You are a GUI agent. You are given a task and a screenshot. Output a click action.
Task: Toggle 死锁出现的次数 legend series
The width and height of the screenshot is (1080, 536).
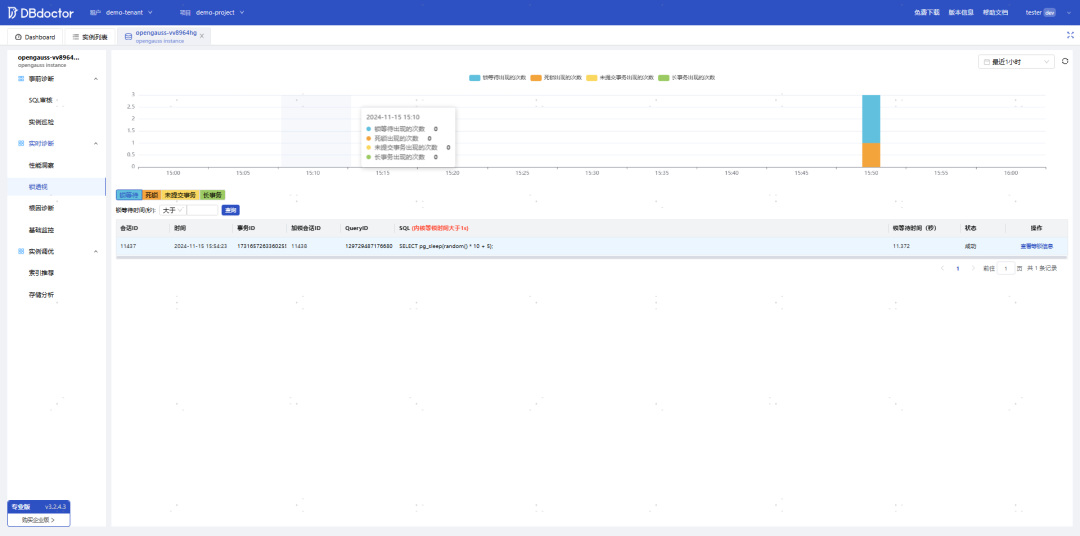[x=557, y=78]
